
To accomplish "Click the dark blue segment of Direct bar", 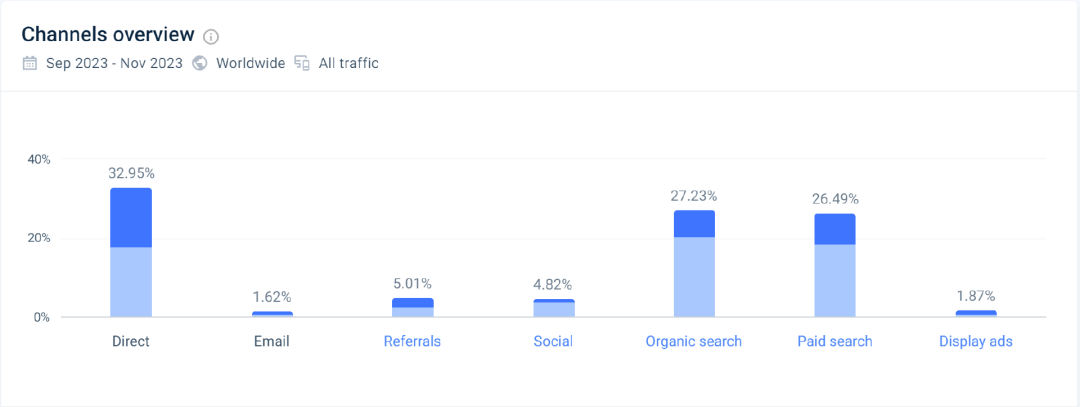I will (x=131, y=217).
